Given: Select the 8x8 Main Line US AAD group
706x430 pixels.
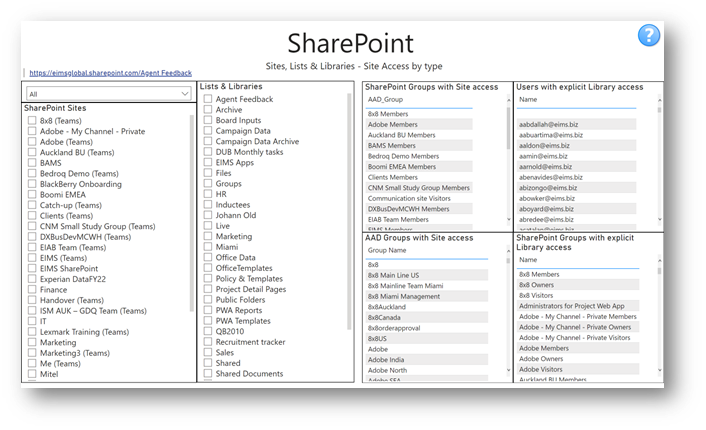Looking at the screenshot, I should click(427, 275).
